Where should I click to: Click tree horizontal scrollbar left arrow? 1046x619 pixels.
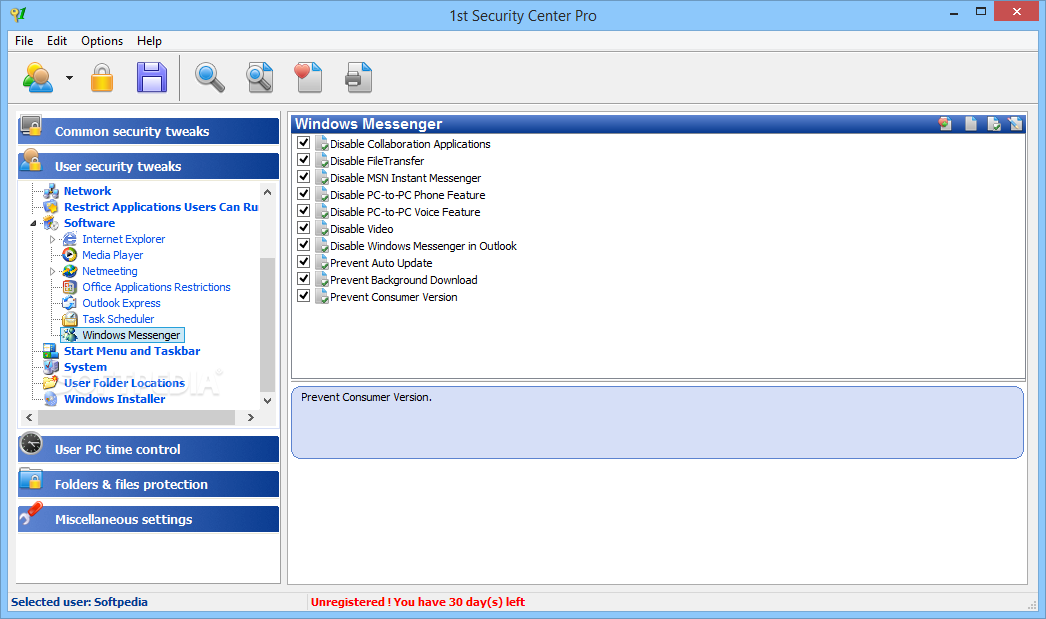tap(29, 418)
